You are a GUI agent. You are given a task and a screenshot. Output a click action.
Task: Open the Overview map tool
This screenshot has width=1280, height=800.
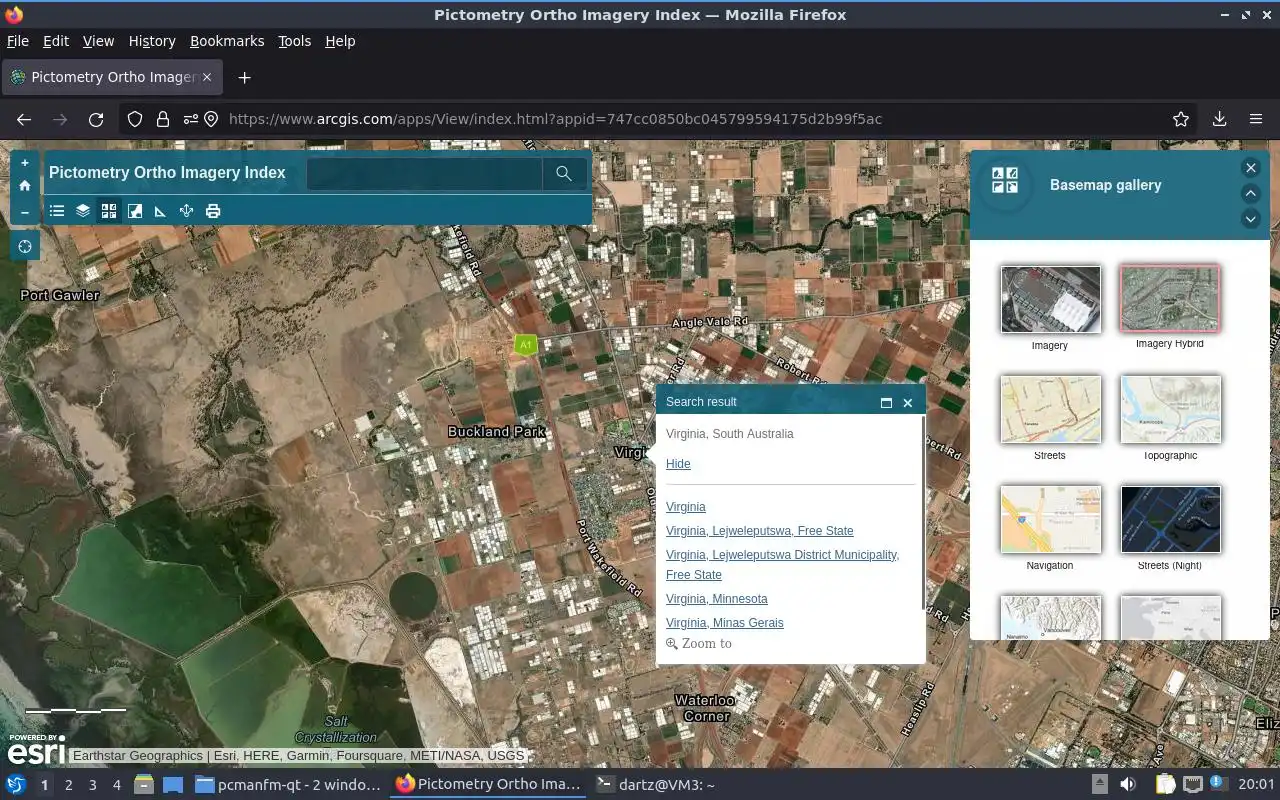135,211
